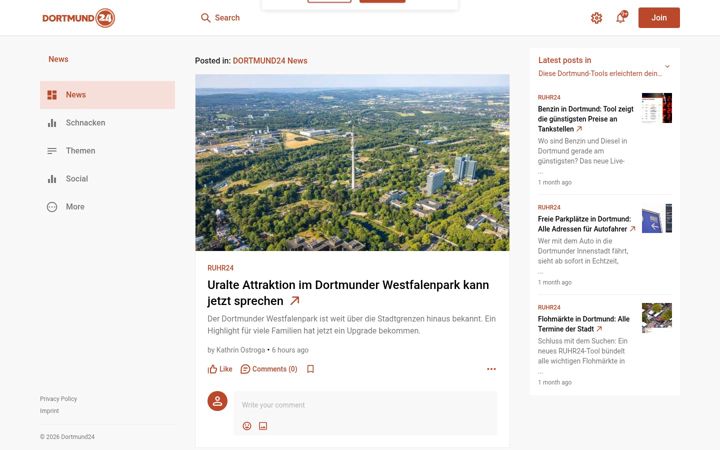Open Themen in the sidebar
Screen dimensions: 720x450
tap(107, 151)
